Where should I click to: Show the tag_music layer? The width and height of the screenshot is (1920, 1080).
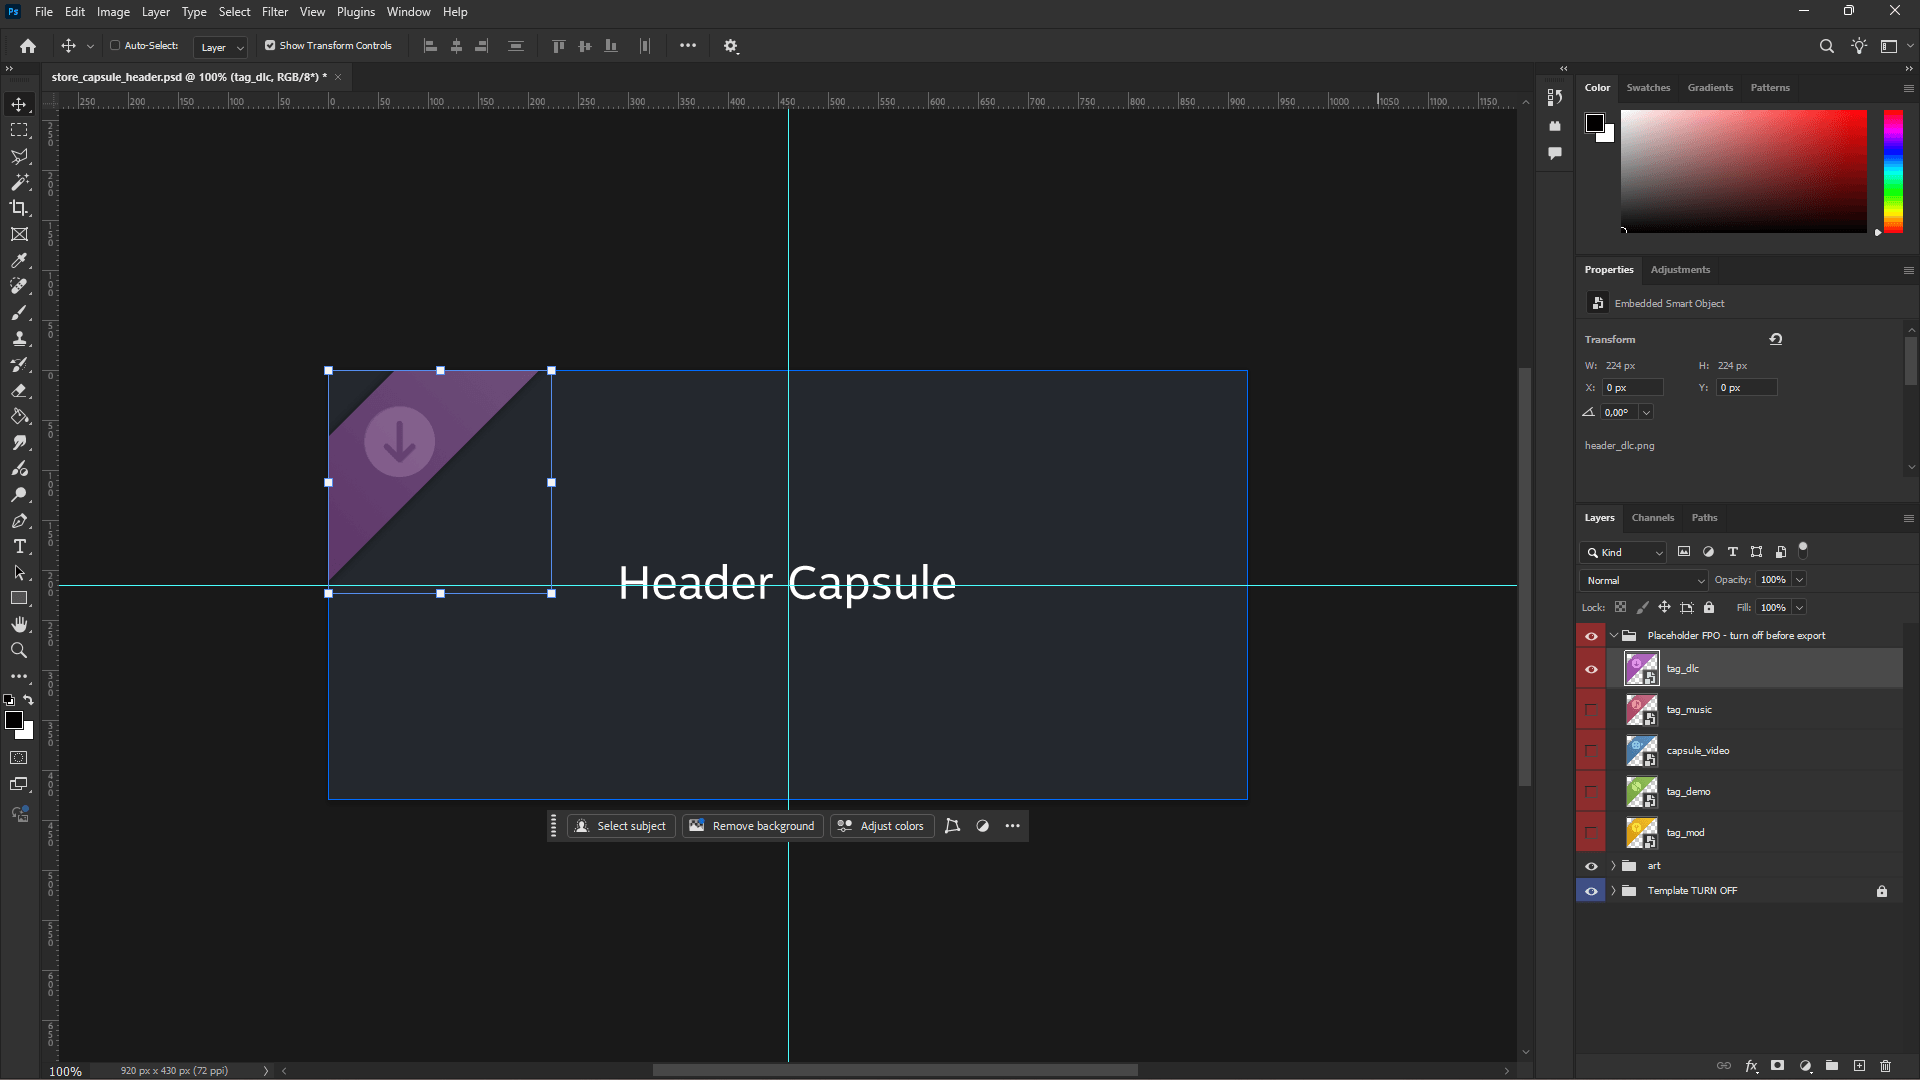coord(1591,710)
